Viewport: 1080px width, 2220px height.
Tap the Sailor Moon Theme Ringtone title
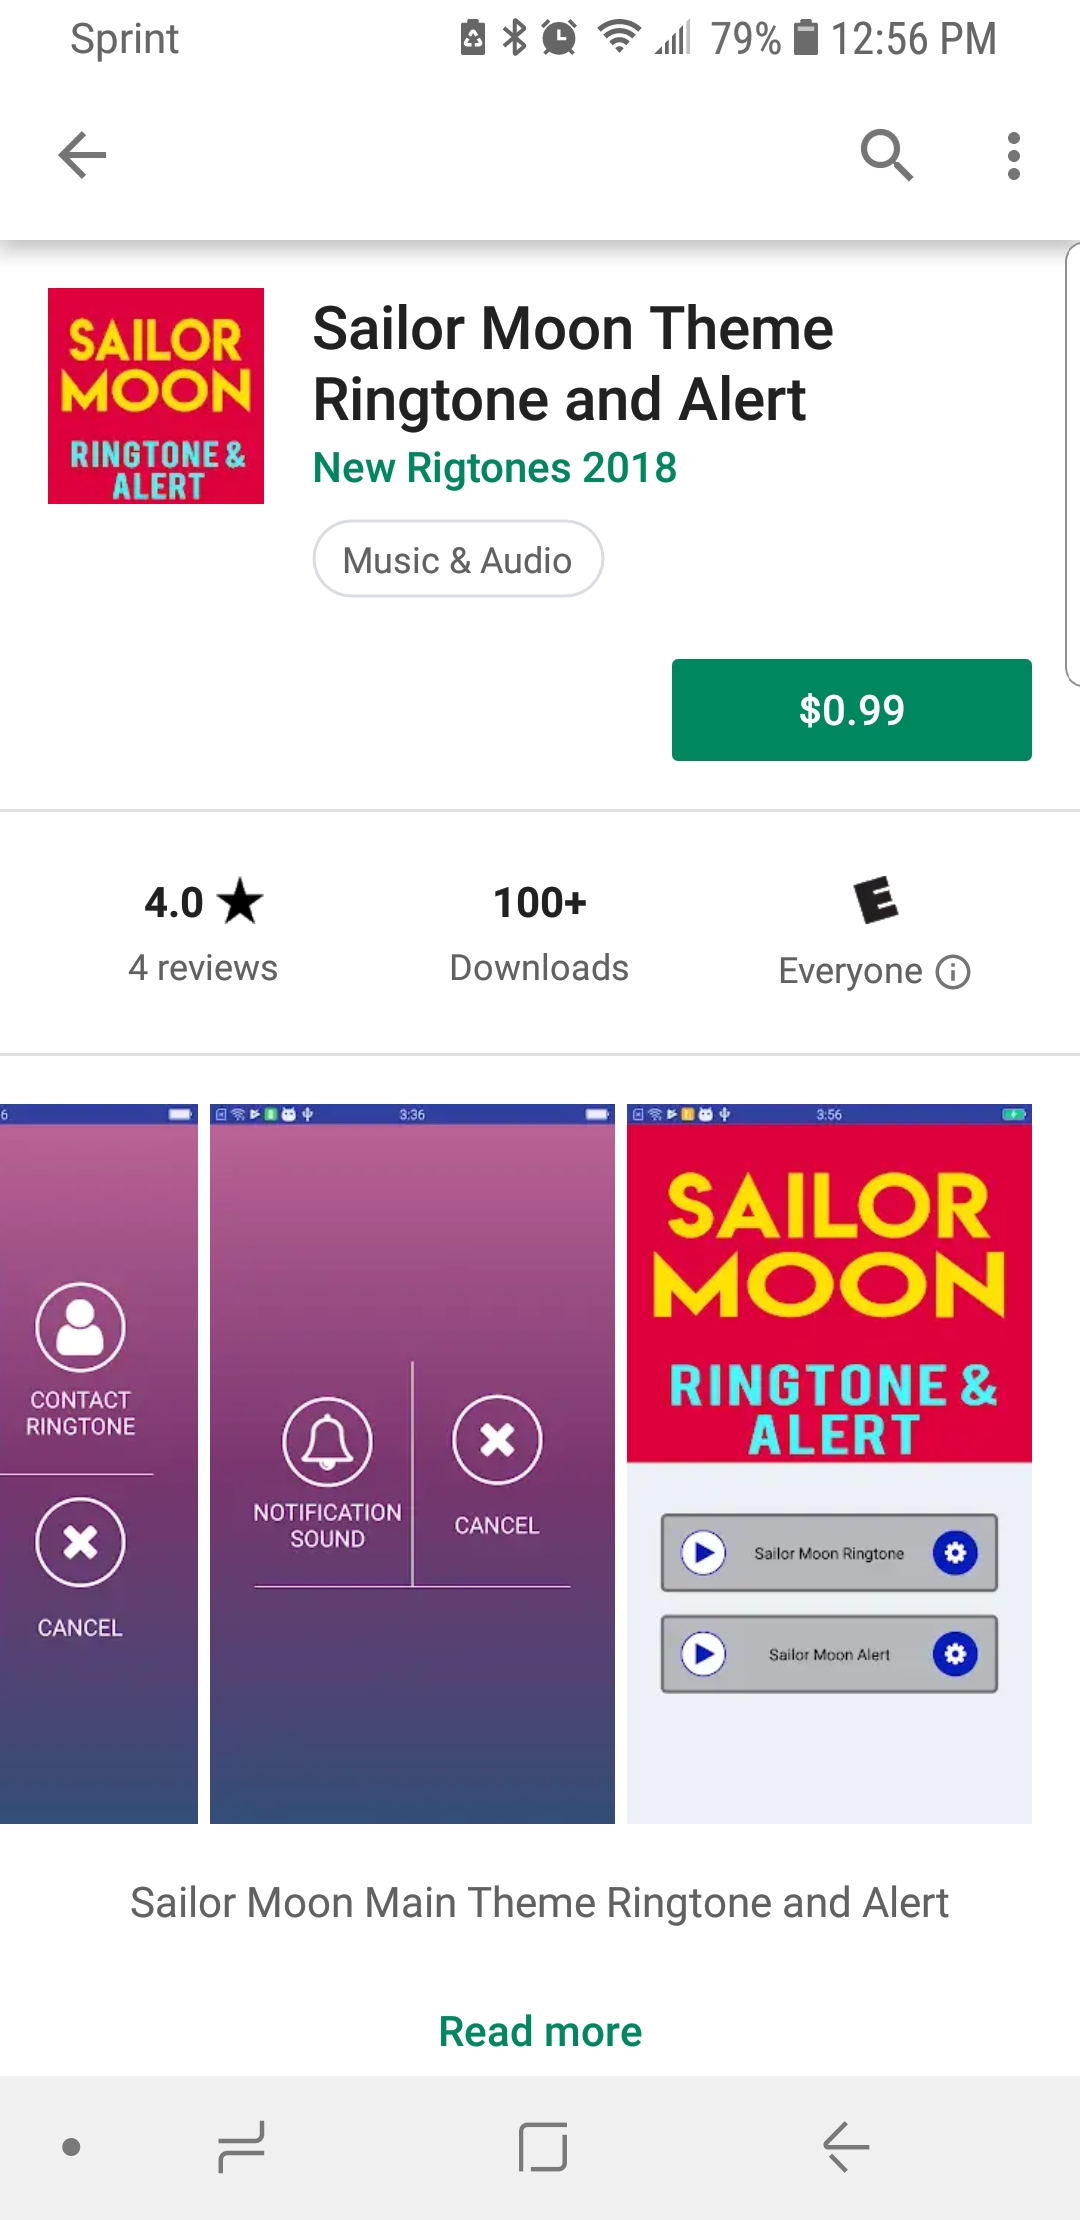pos(573,364)
